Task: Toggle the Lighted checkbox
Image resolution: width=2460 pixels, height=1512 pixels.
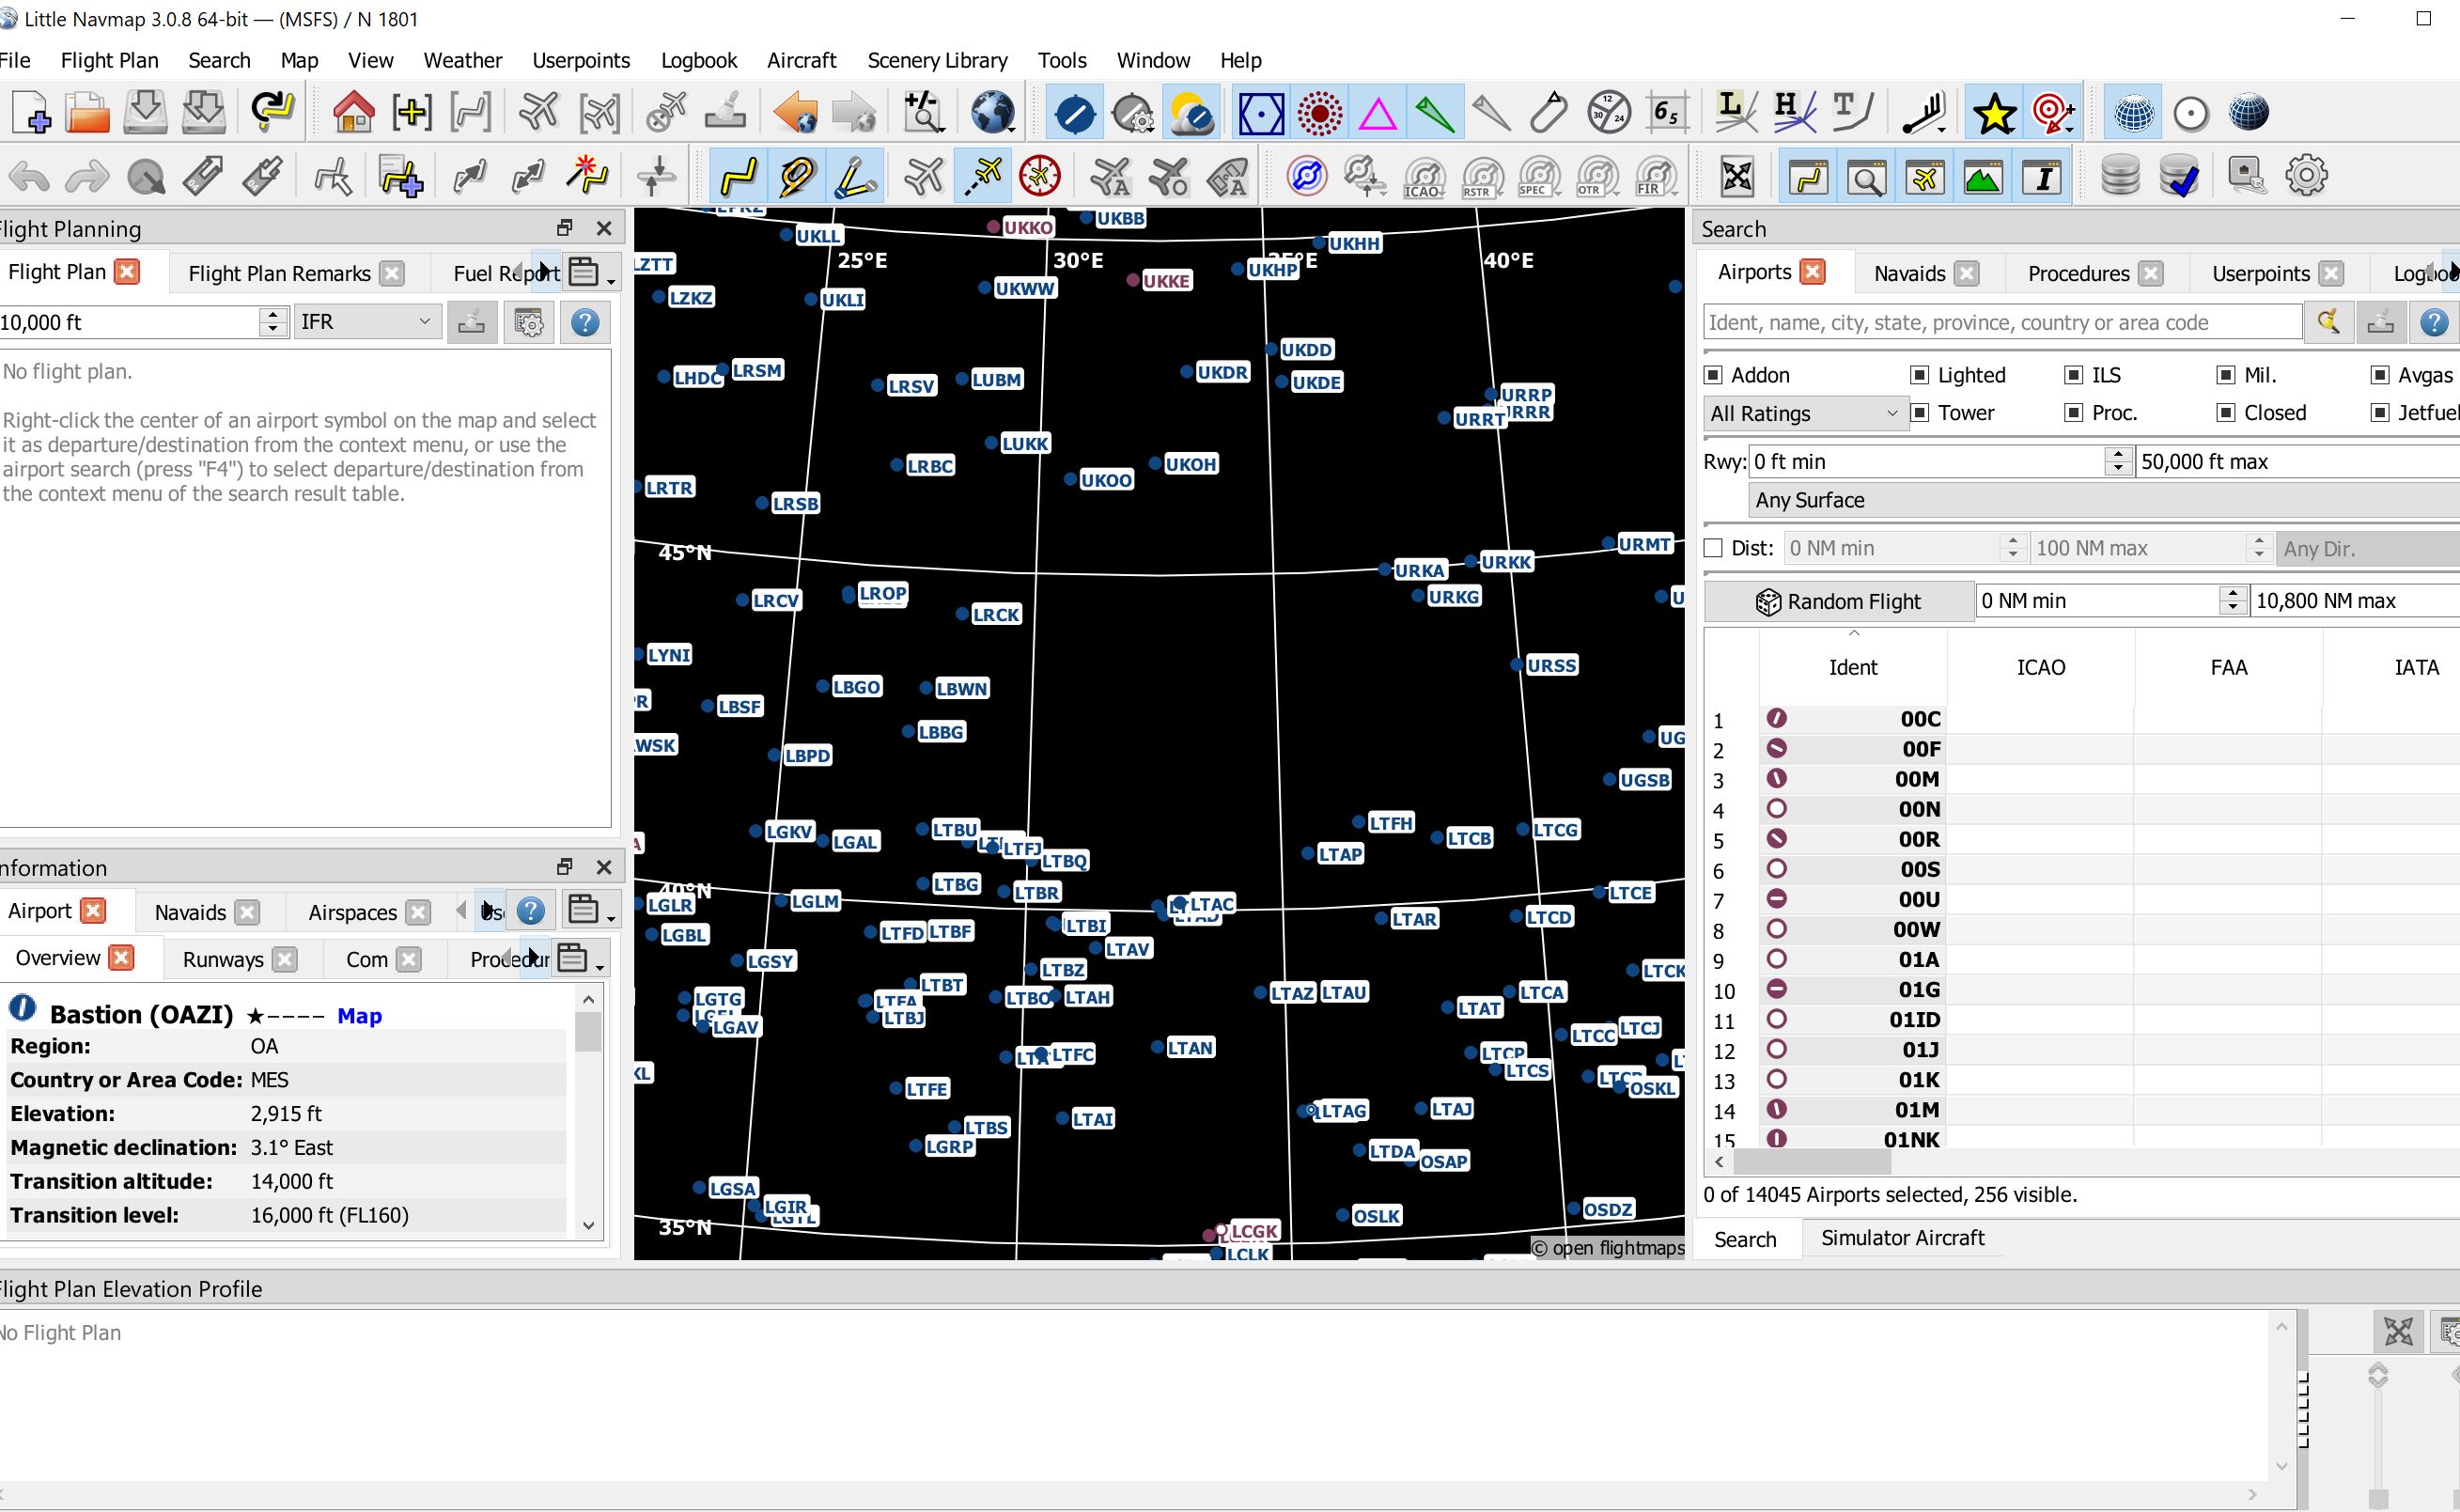Action: (x=1918, y=375)
